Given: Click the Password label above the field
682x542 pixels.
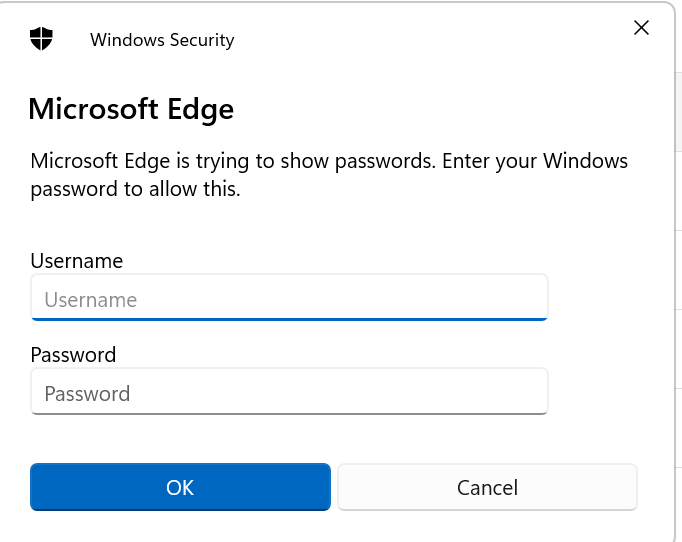Looking at the screenshot, I should (73, 354).
